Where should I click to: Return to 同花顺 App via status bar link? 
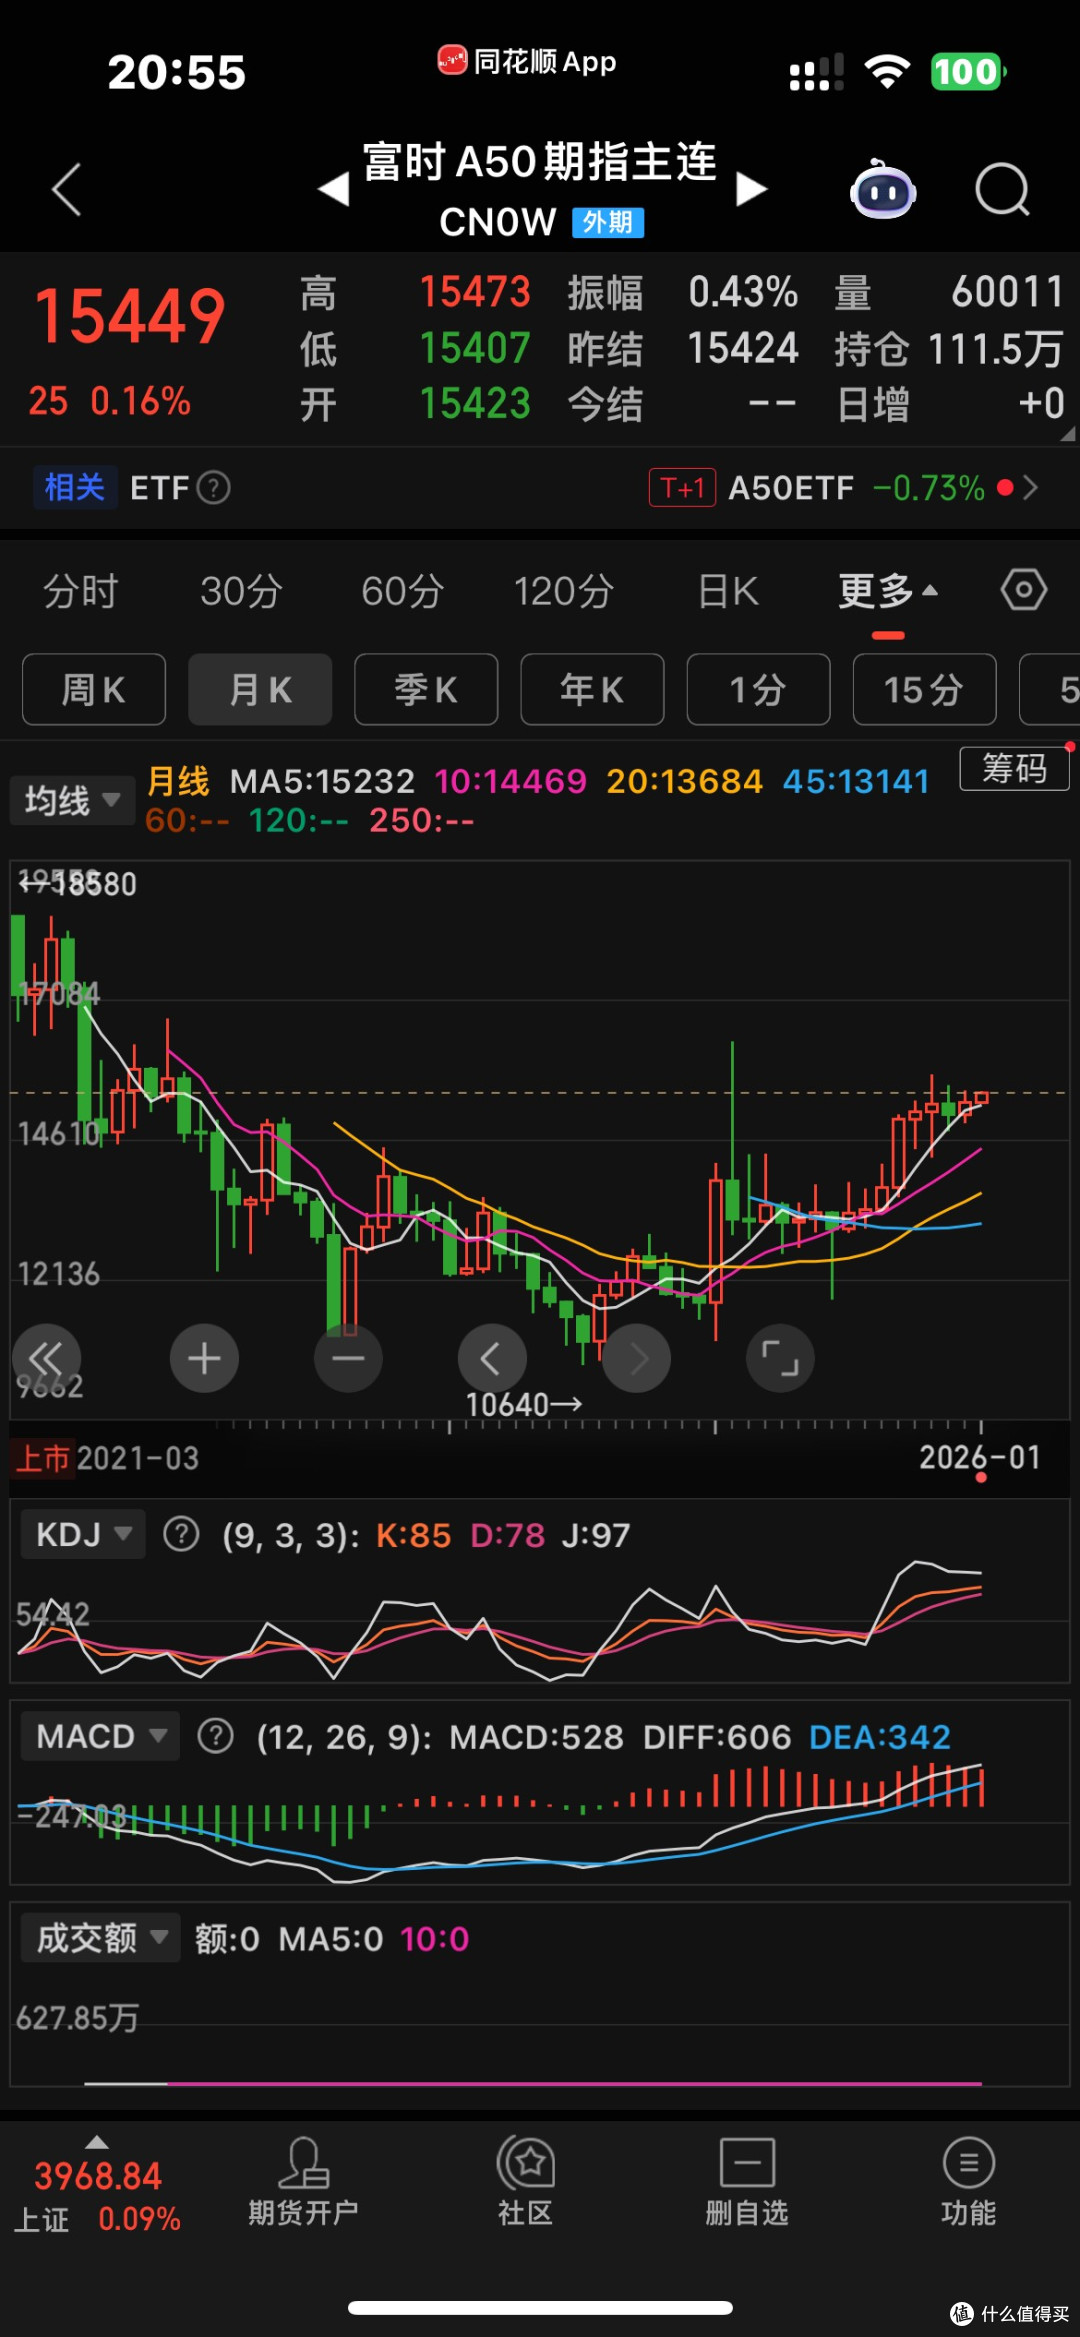[527, 62]
